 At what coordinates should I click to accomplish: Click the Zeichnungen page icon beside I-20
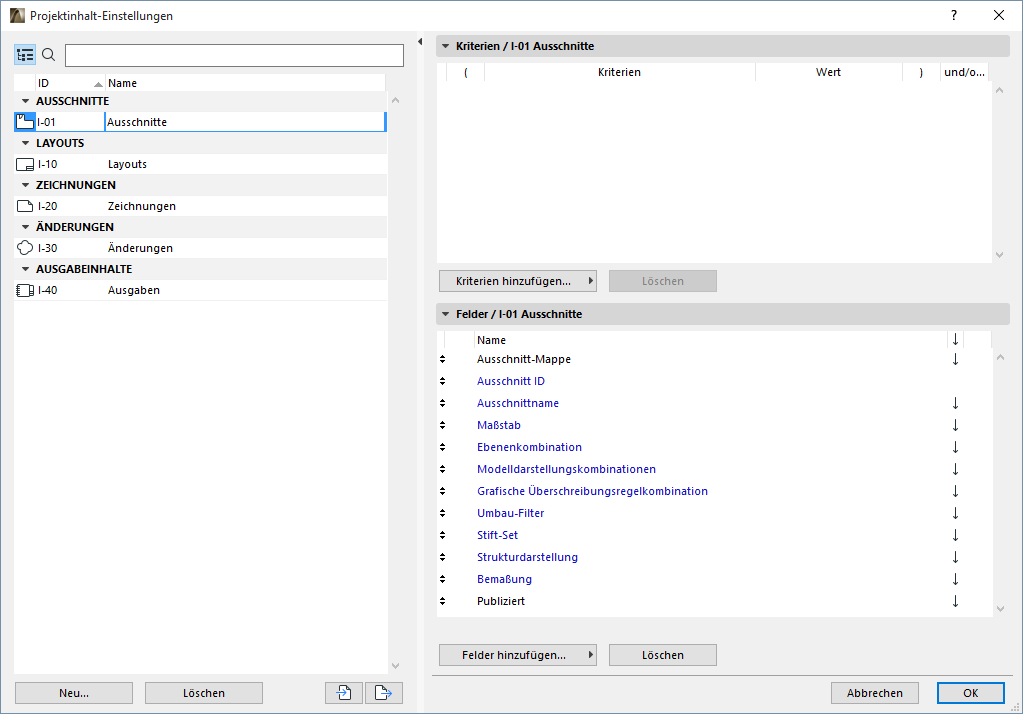tap(24, 205)
